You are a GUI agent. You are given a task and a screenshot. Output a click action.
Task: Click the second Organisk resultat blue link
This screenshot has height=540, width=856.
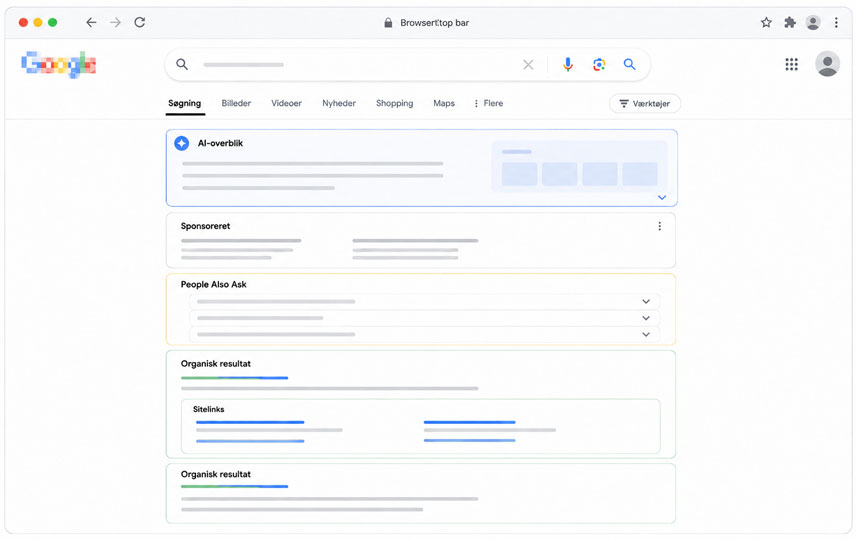coord(234,486)
